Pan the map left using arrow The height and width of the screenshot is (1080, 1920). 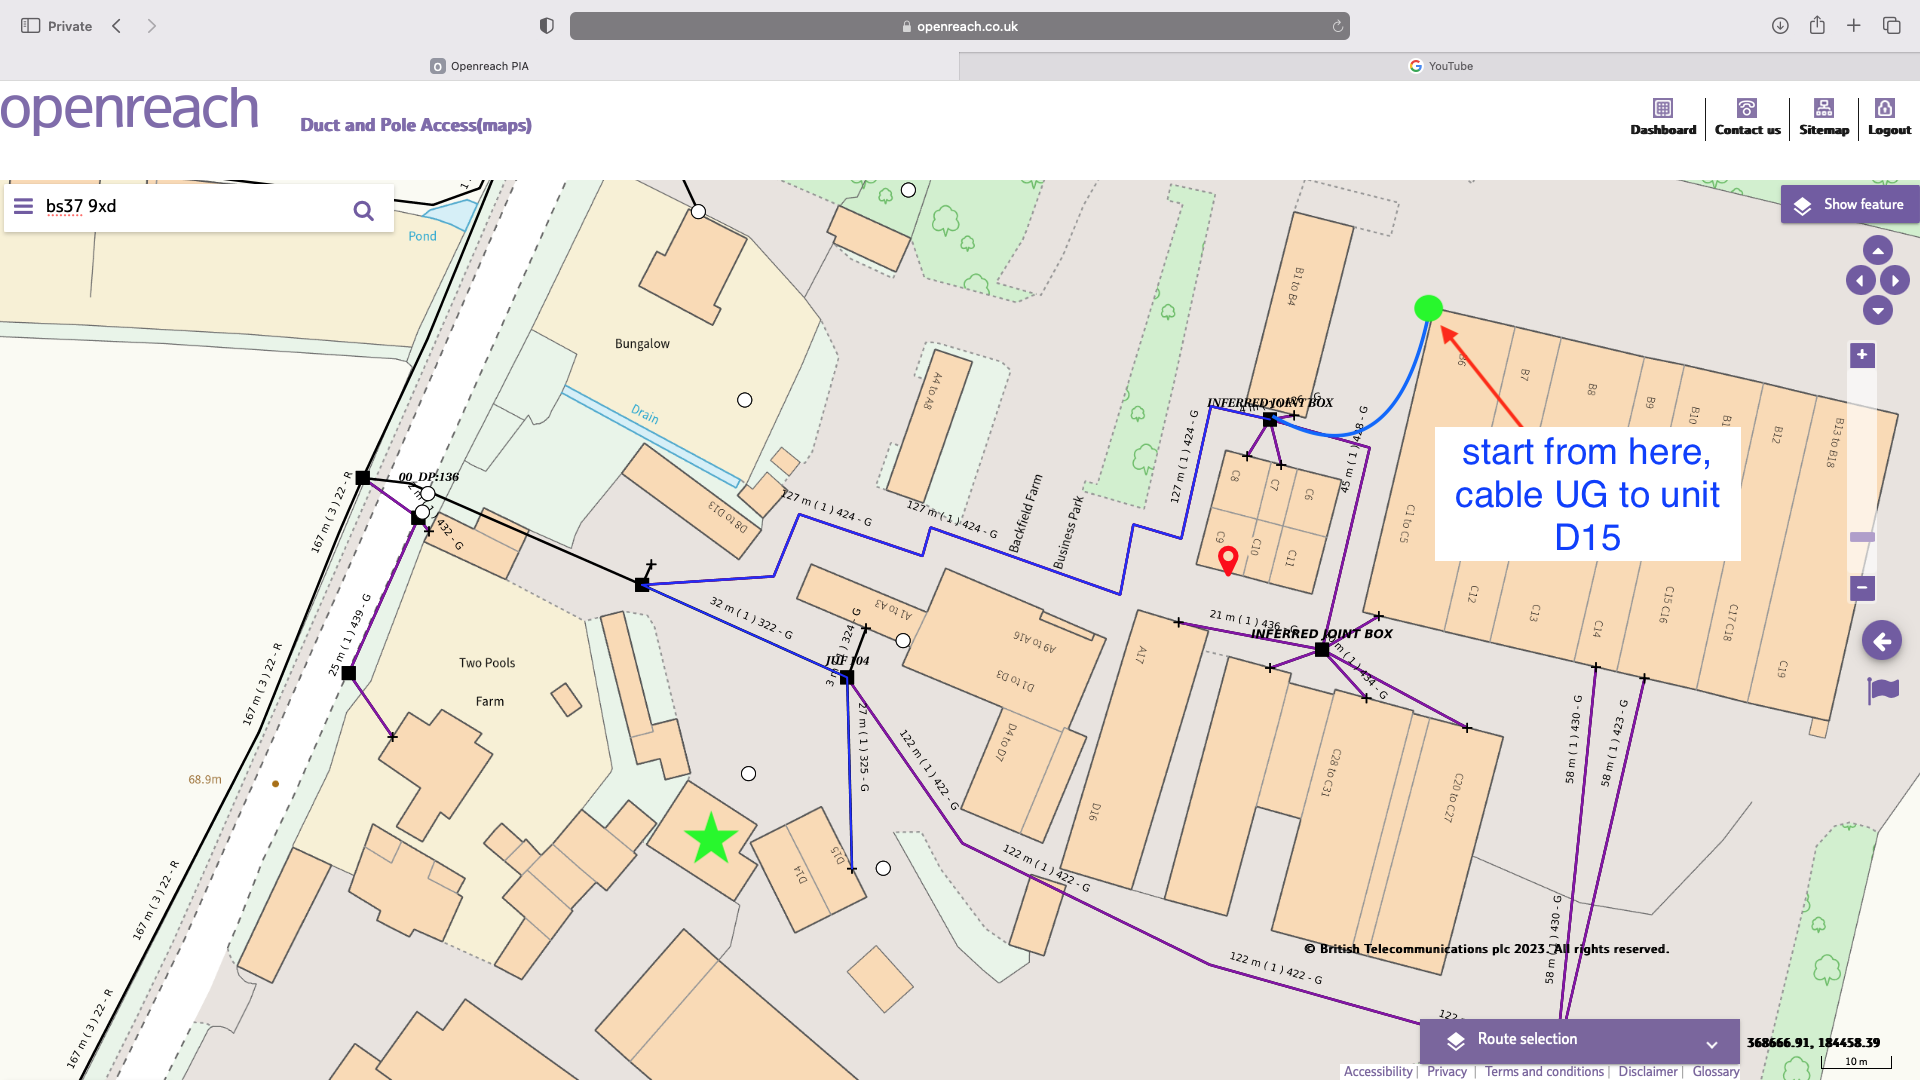tap(1860, 281)
